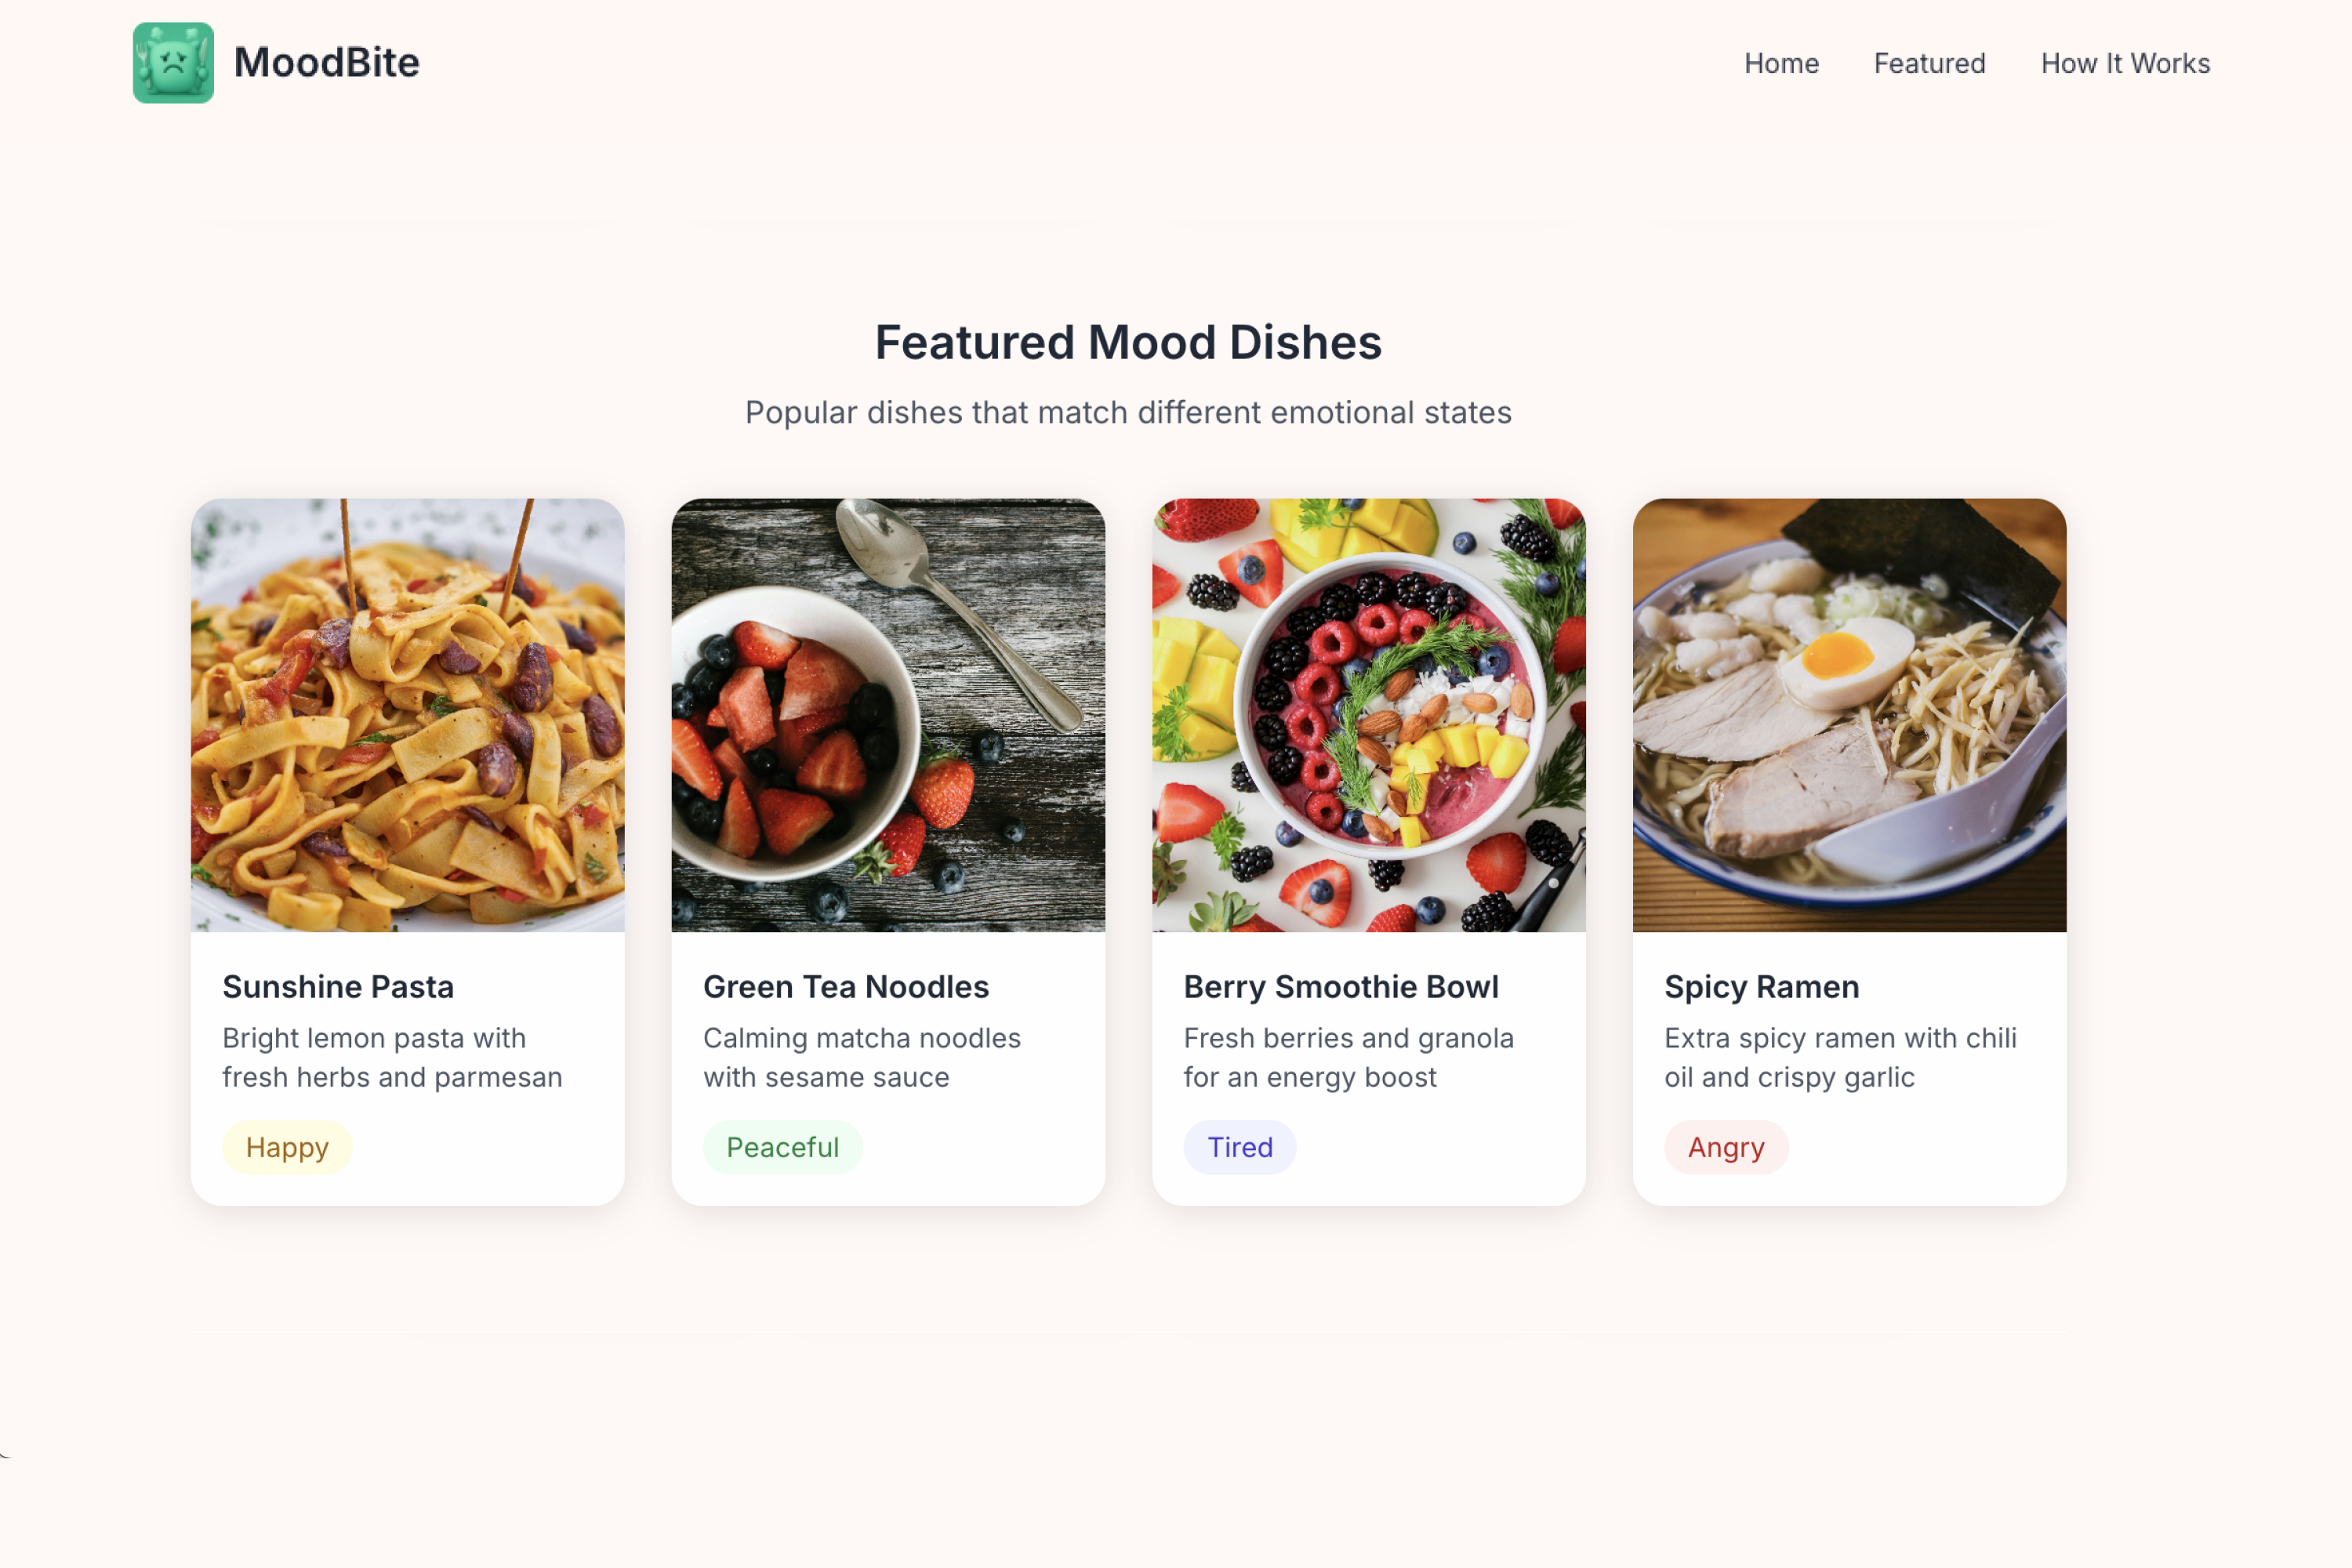Click the MoodBite green mascot logo icon
Viewport: 2352px width, 1568px height.
click(x=173, y=63)
